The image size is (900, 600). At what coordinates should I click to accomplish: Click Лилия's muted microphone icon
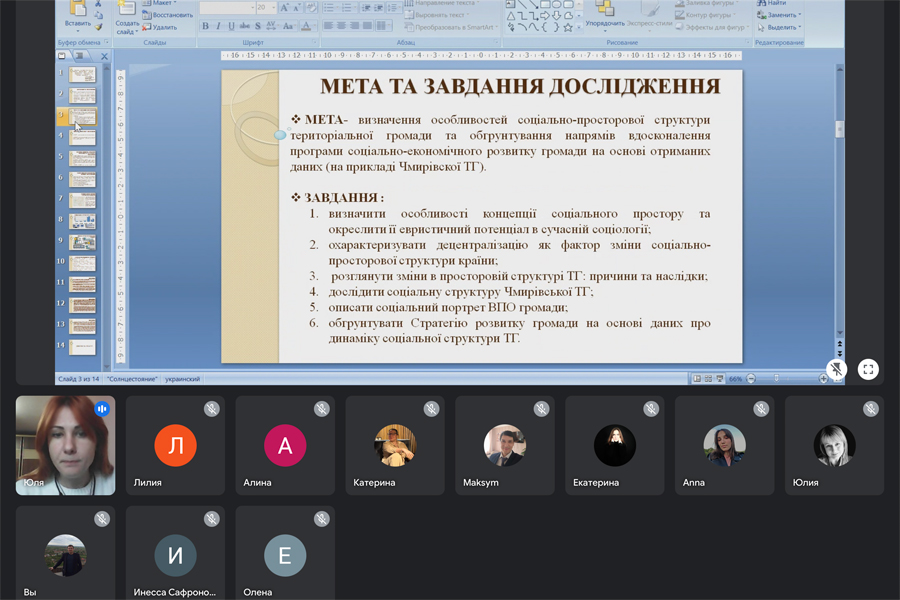pyautogui.click(x=212, y=409)
